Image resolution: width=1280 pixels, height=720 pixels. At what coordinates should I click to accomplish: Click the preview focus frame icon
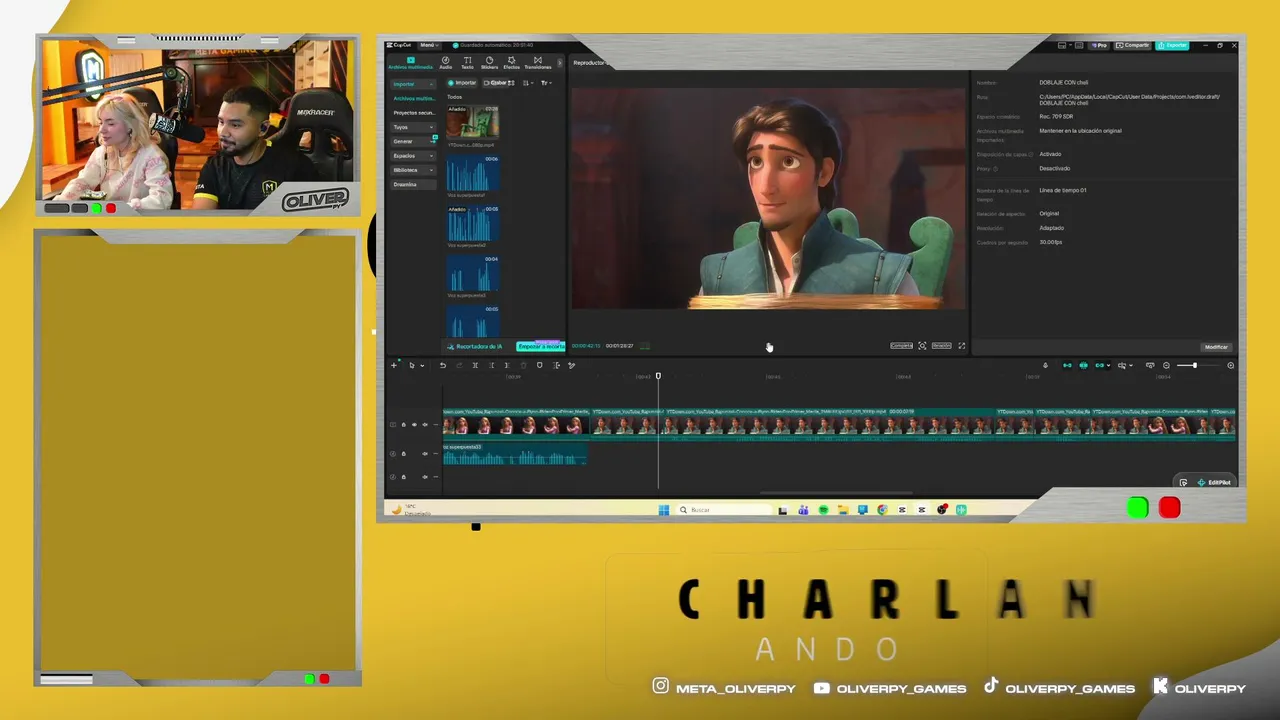[922, 346]
